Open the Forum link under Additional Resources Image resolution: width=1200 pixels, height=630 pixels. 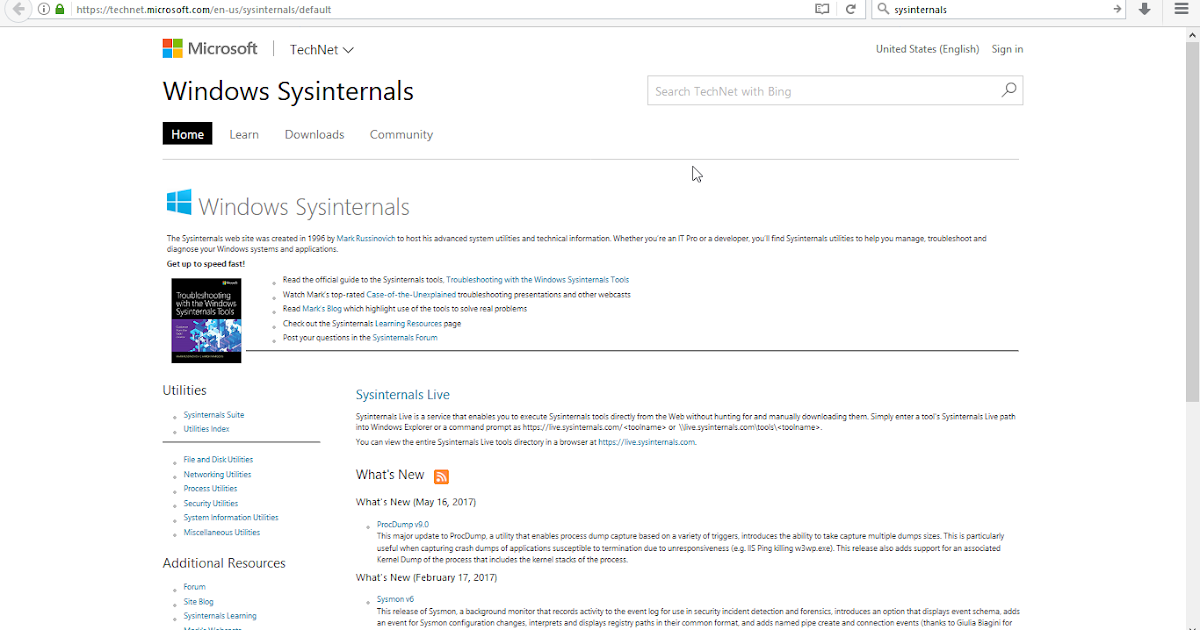pyautogui.click(x=195, y=587)
